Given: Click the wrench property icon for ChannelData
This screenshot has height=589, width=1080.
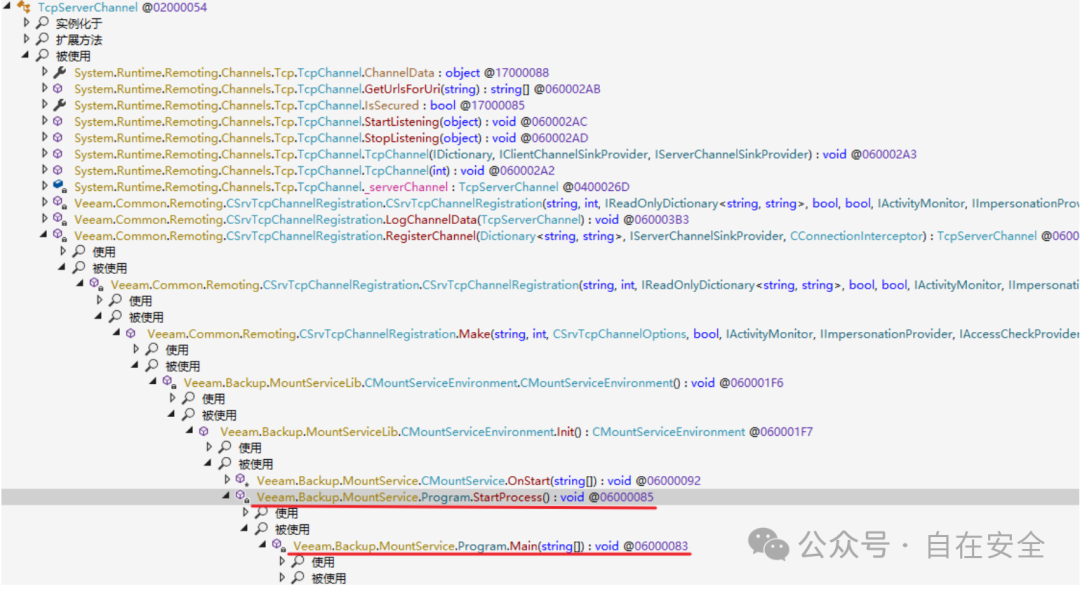Looking at the screenshot, I should [x=60, y=72].
